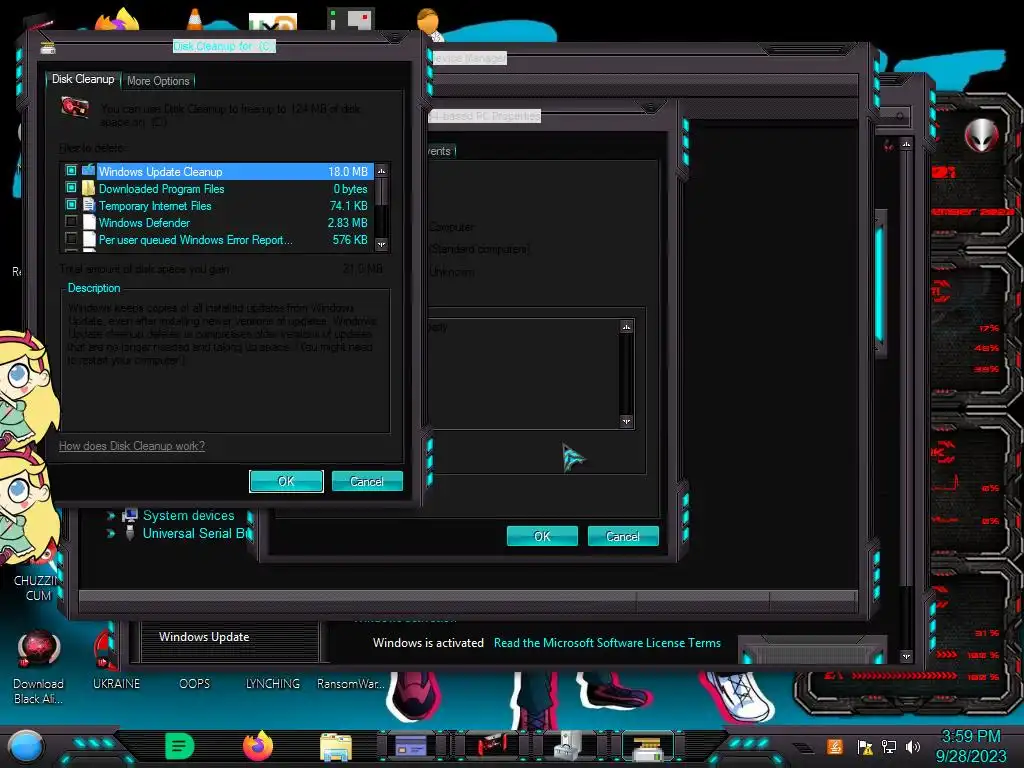Click the UKRAINE desktop icon label
This screenshot has width=1024, height=768.
(116, 684)
